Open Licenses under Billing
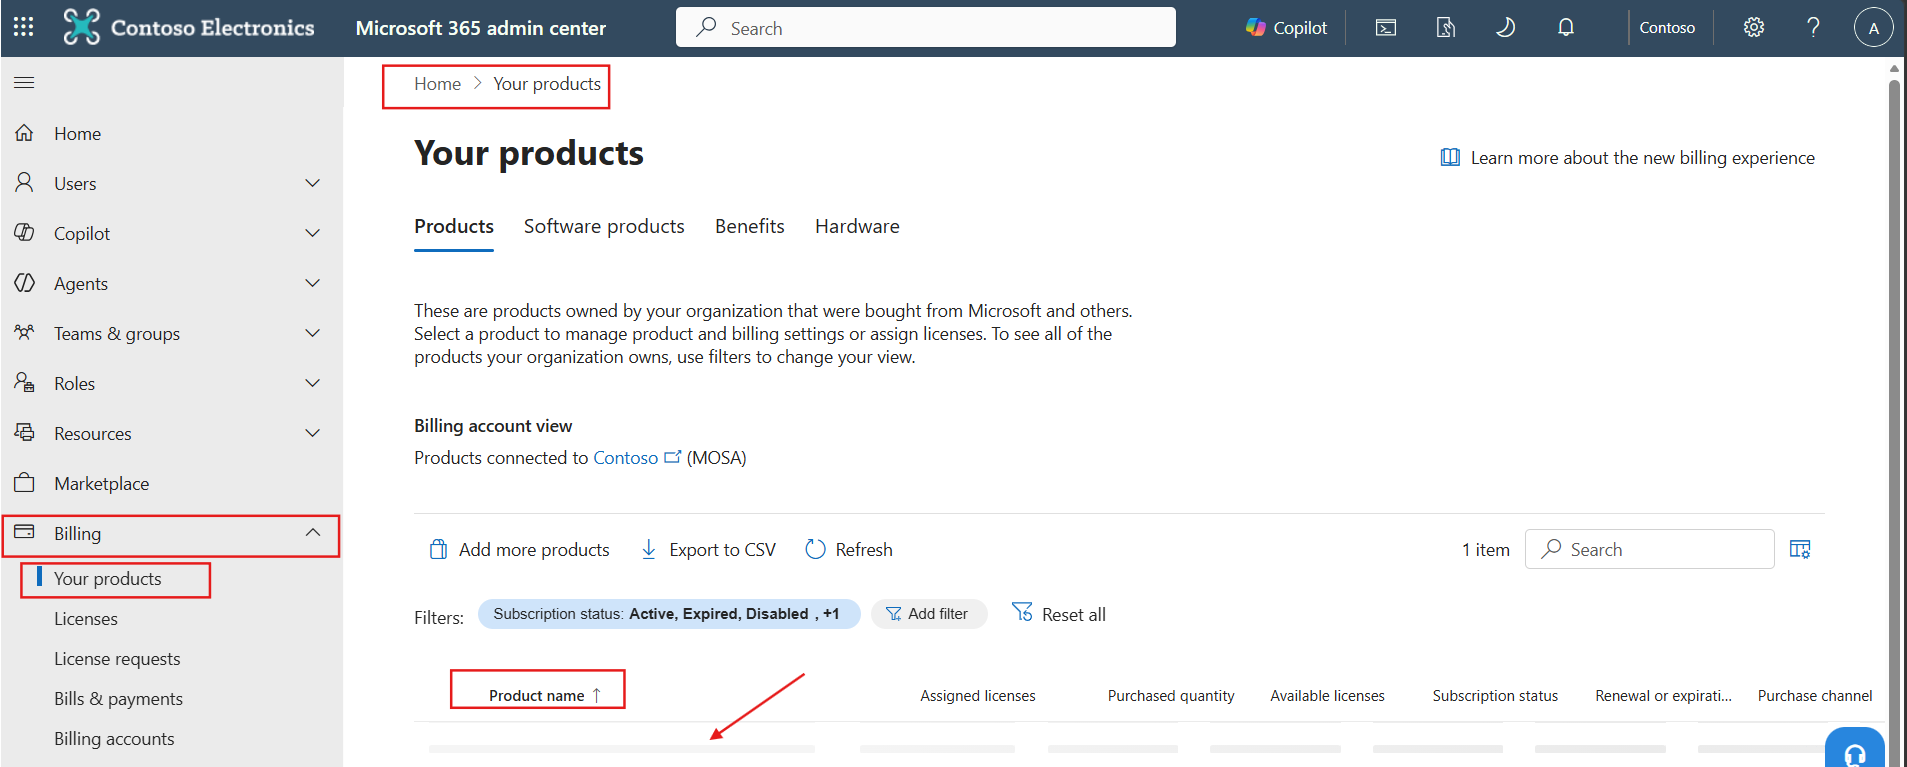This screenshot has height=767, width=1907. tap(86, 619)
